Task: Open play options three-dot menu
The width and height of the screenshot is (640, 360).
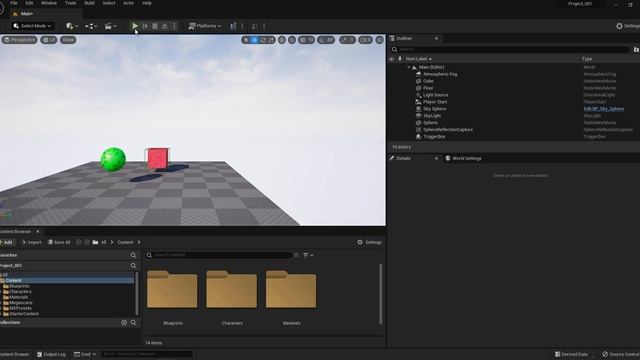Action: (x=174, y=26)
